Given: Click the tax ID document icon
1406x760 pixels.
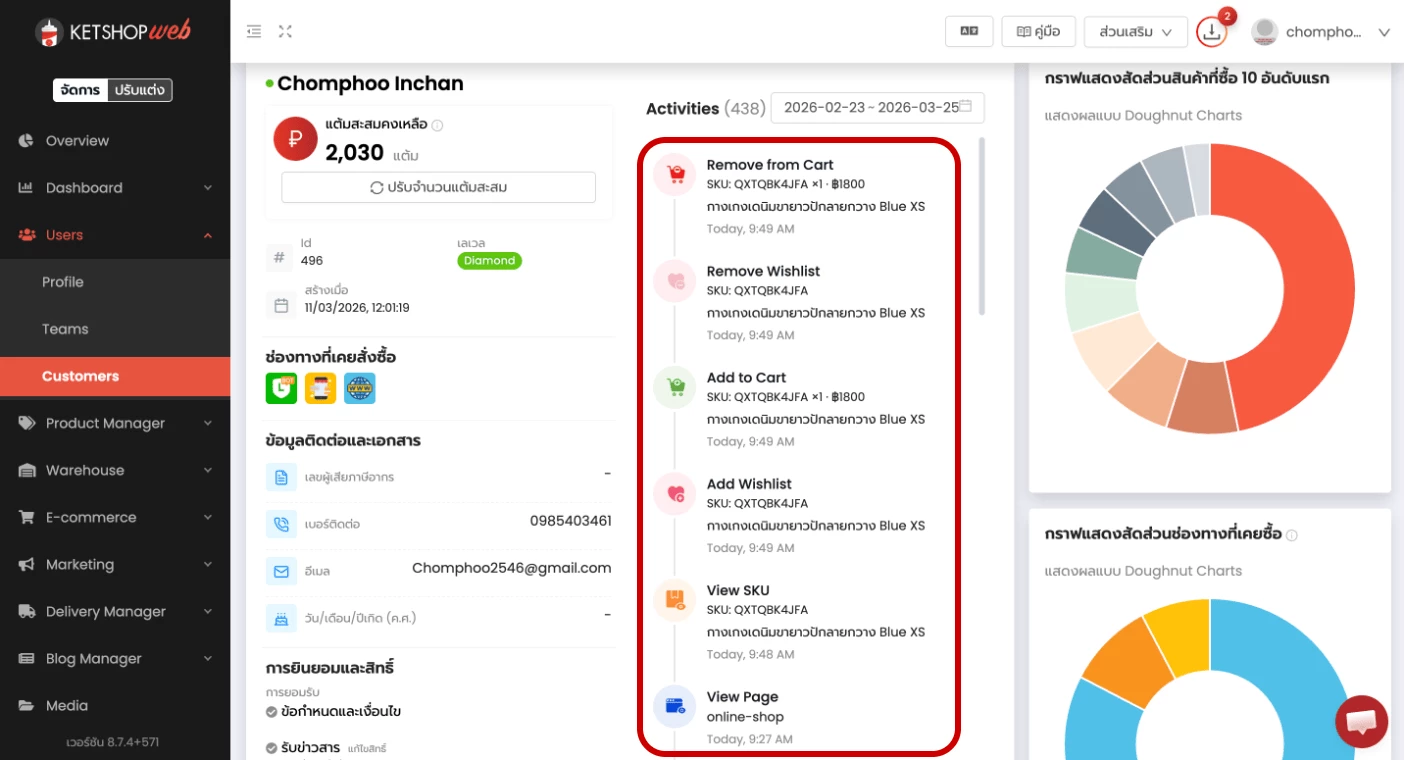Looking at the screenshot, I should coord(281,477).
